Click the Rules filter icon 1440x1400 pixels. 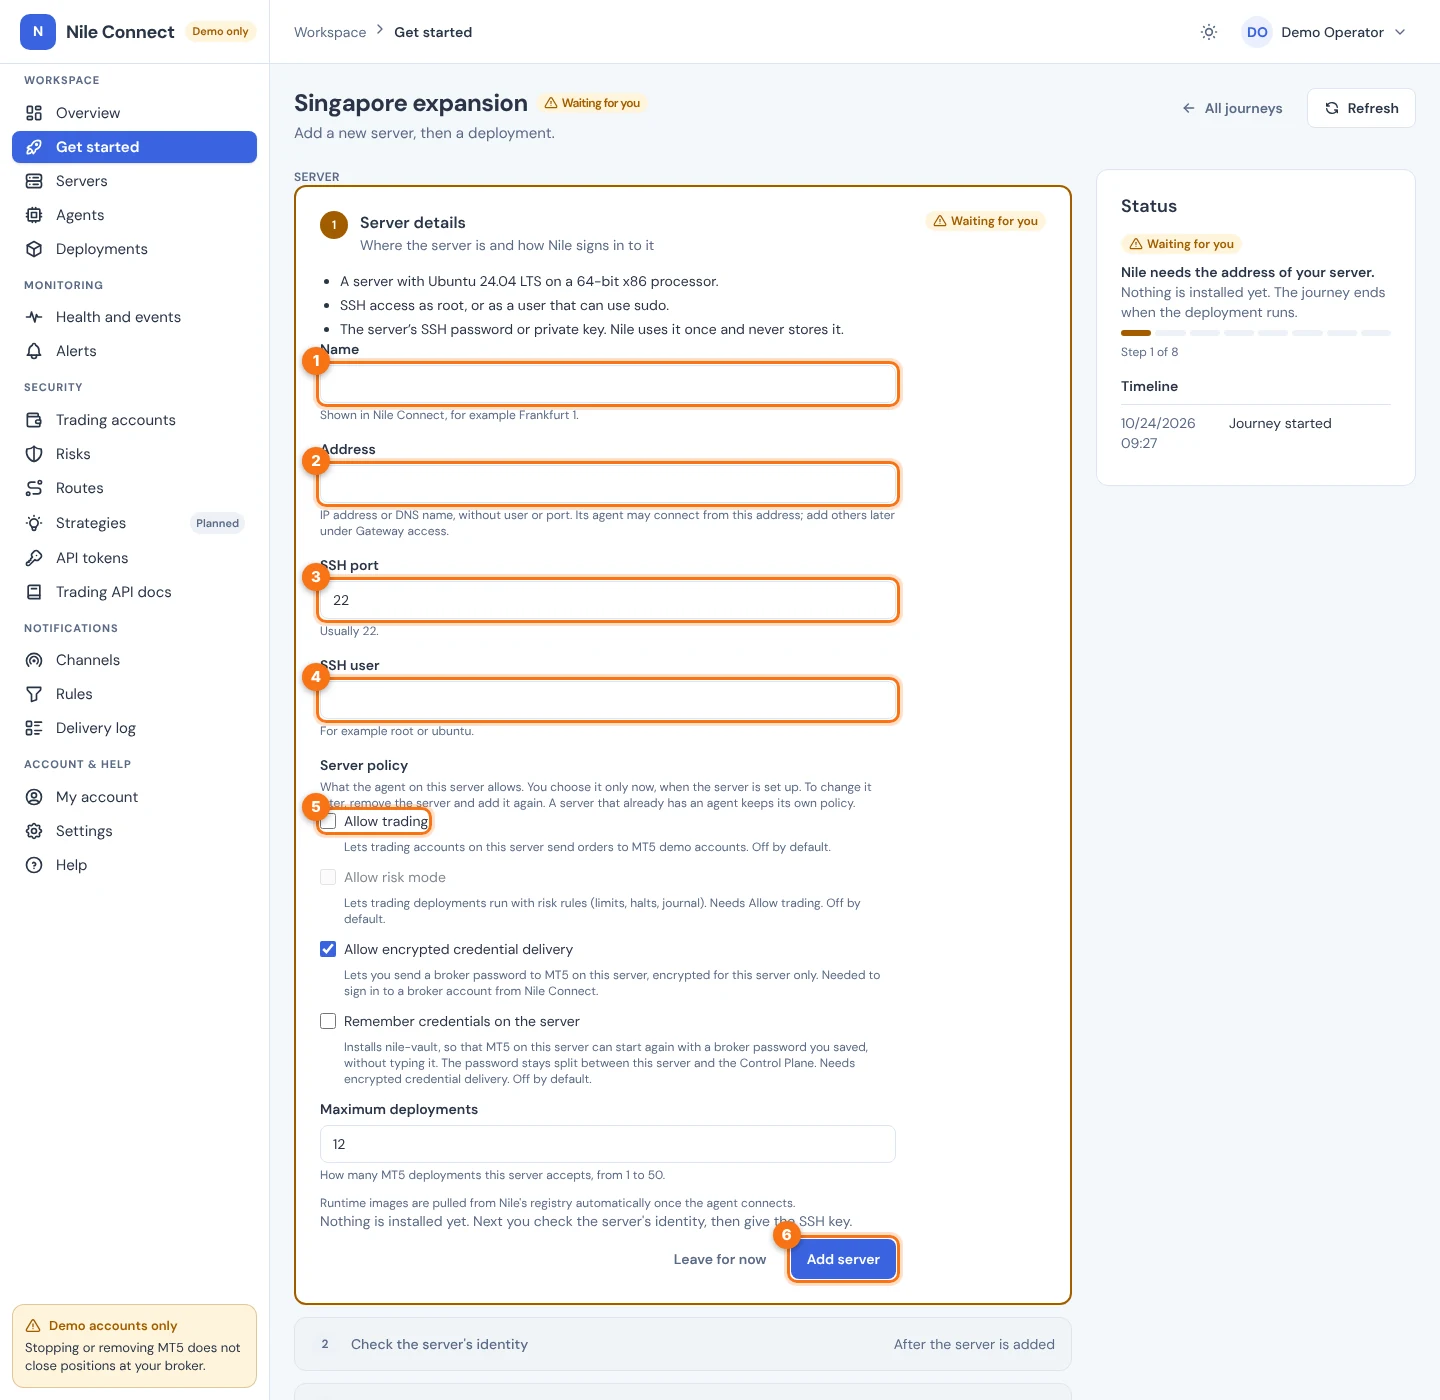[x=34, y=694]
